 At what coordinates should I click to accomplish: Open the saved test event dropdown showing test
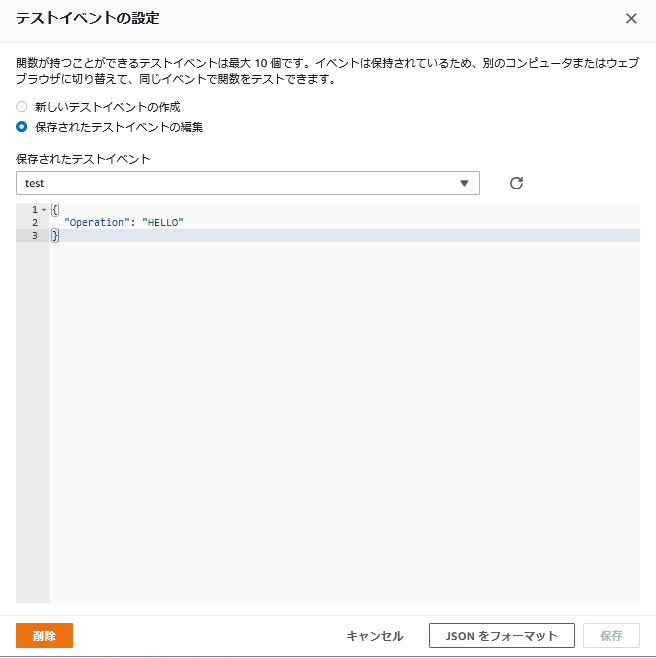pyautogui.click(x=248, y=183)
